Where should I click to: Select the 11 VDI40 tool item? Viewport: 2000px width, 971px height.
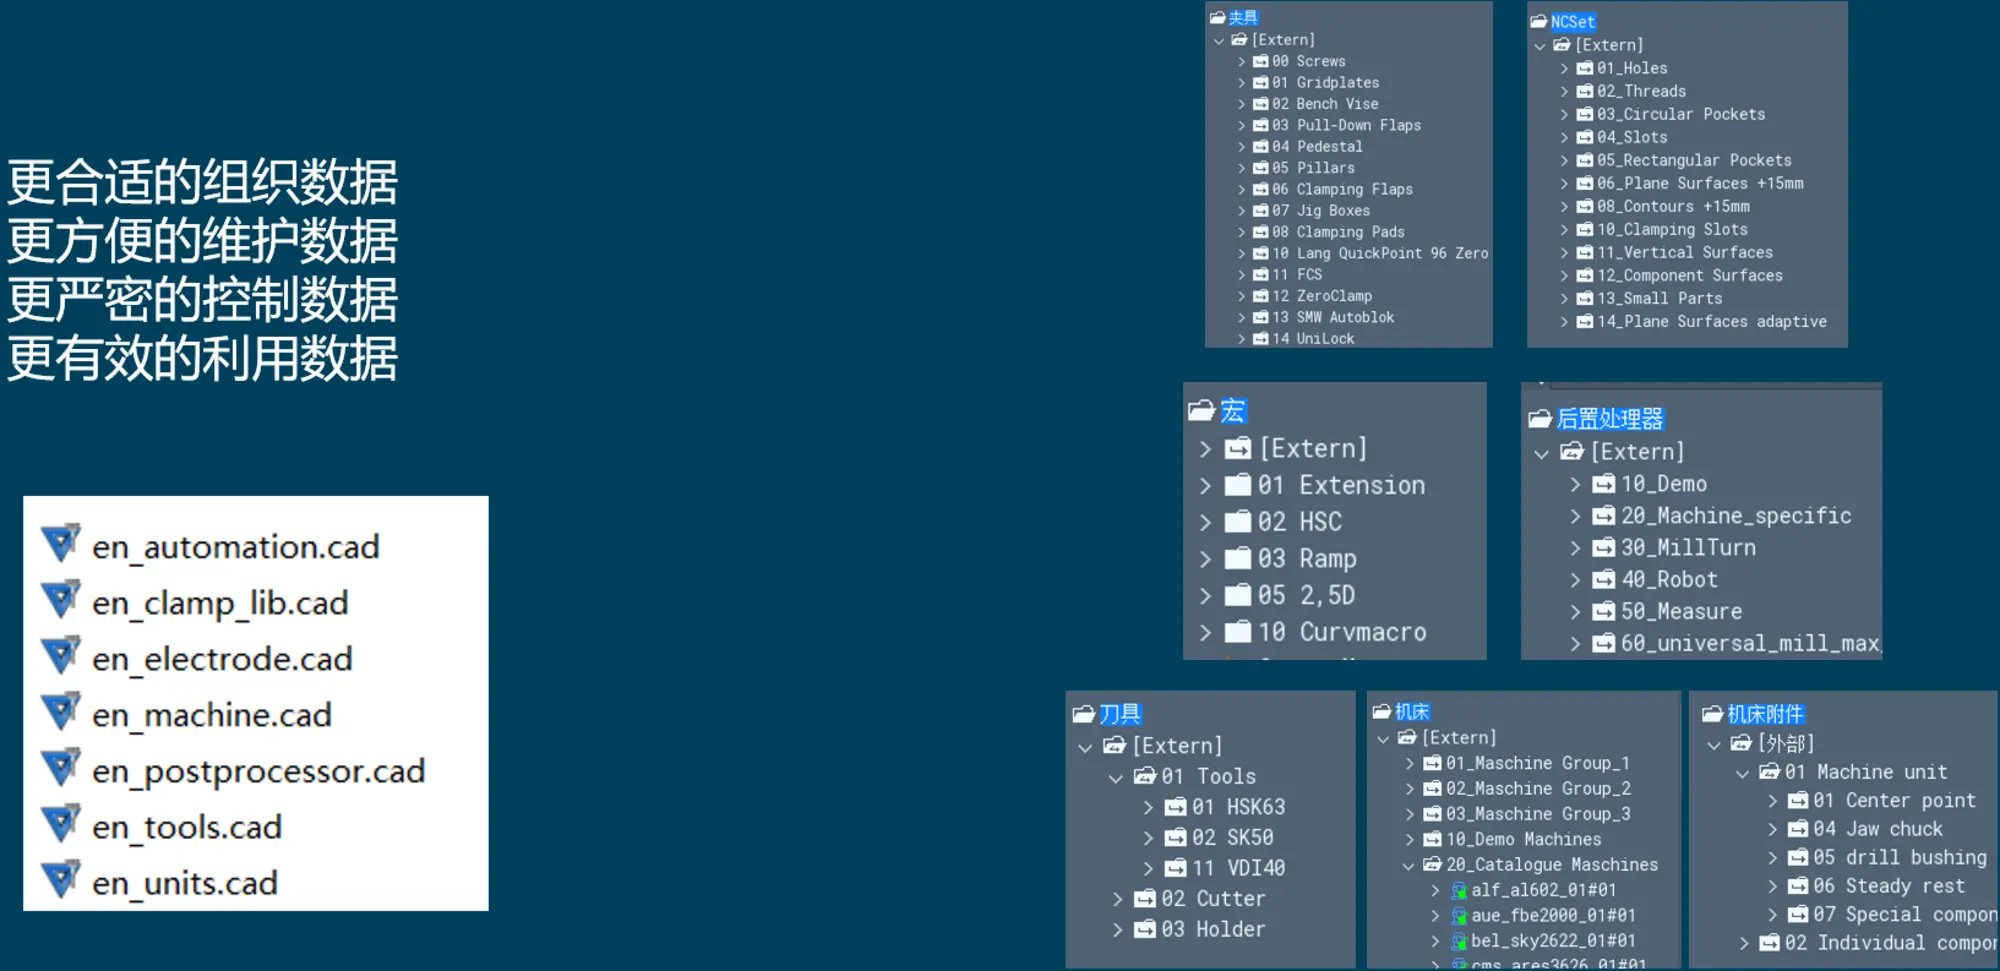tap(1238, 868)
